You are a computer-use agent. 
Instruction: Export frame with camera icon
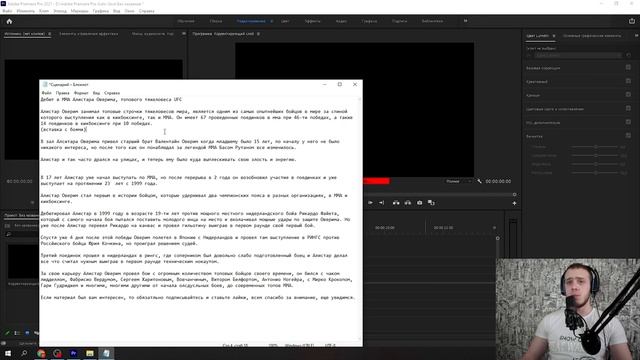(420, 203)
